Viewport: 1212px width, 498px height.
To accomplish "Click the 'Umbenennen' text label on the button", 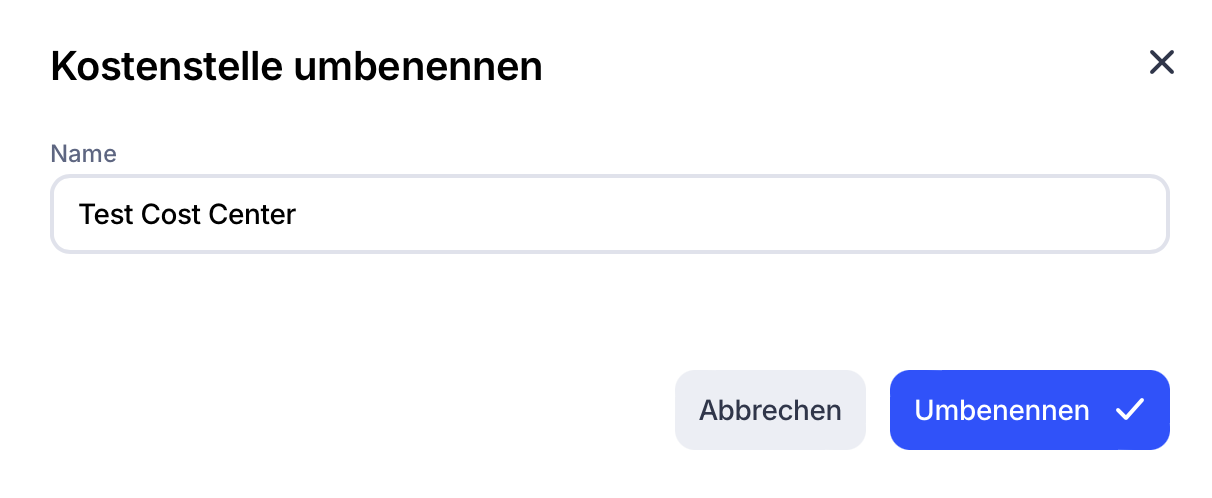I will tap(1001, 410).
